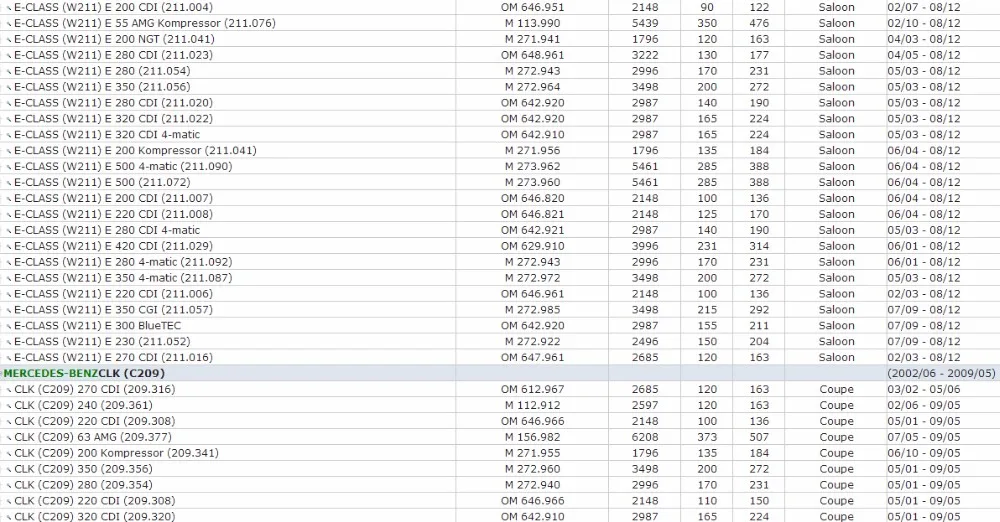Click arrow icon beside E 420 CDI row

[x=9, y=247]
